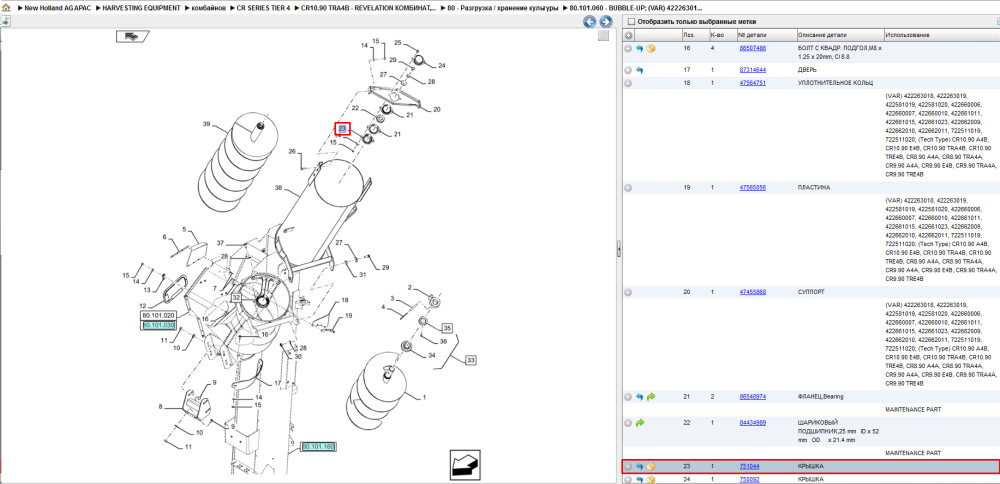Click the combine vehicle orientation icon
The image size is (1000, 484).
133,36
